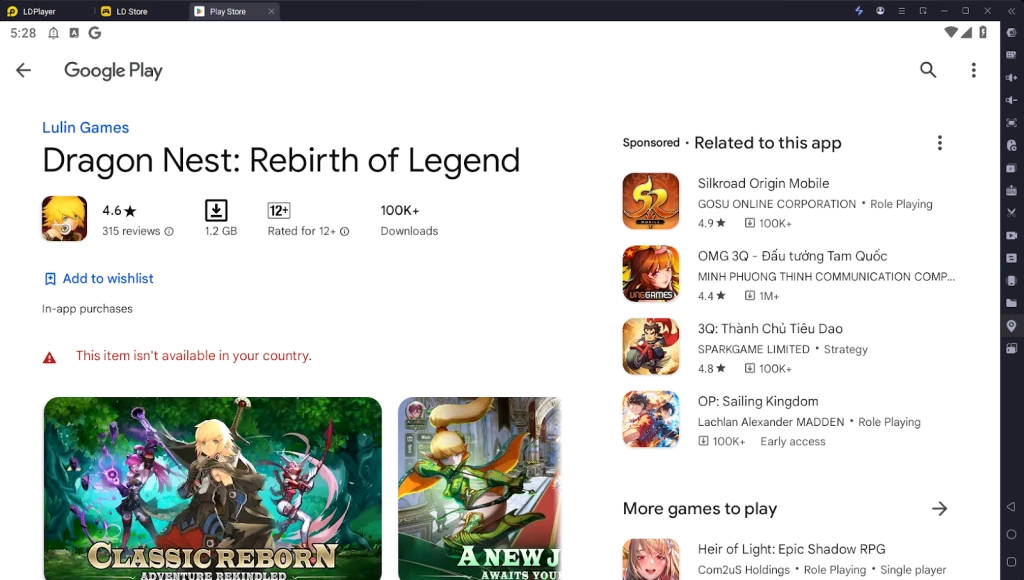Select the 100K+ Downloads text
This screenshot has height=580, width=1024.
pyautogui.click(x=409, y=220)
